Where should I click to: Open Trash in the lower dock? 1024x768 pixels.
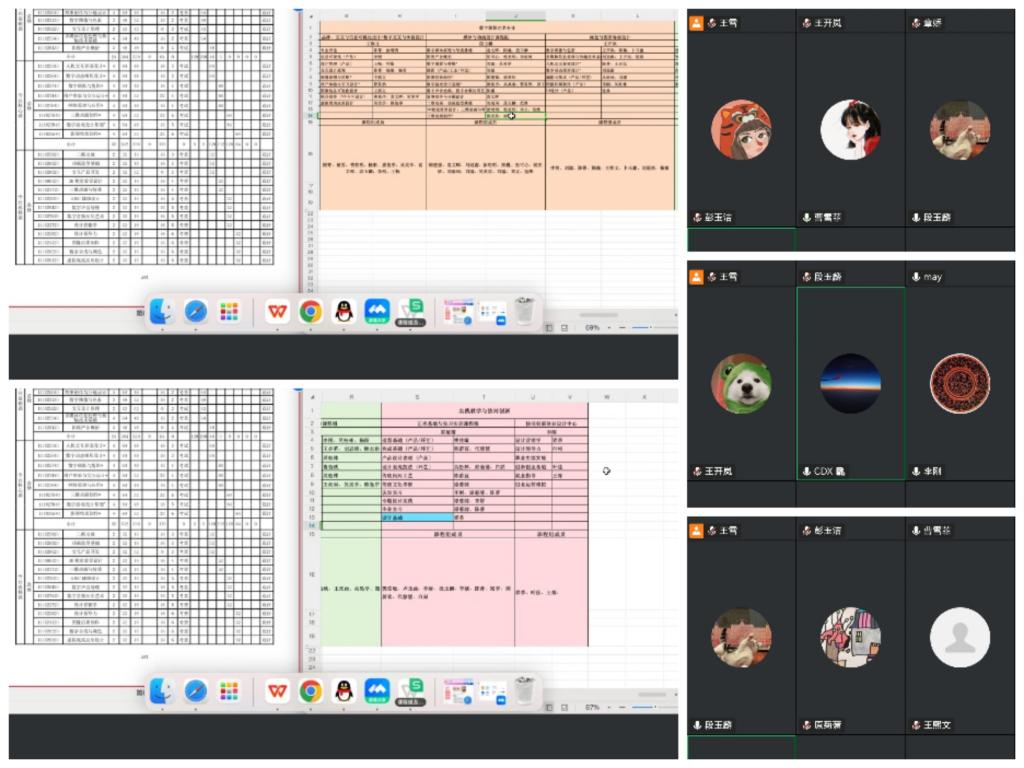point(524,690)
